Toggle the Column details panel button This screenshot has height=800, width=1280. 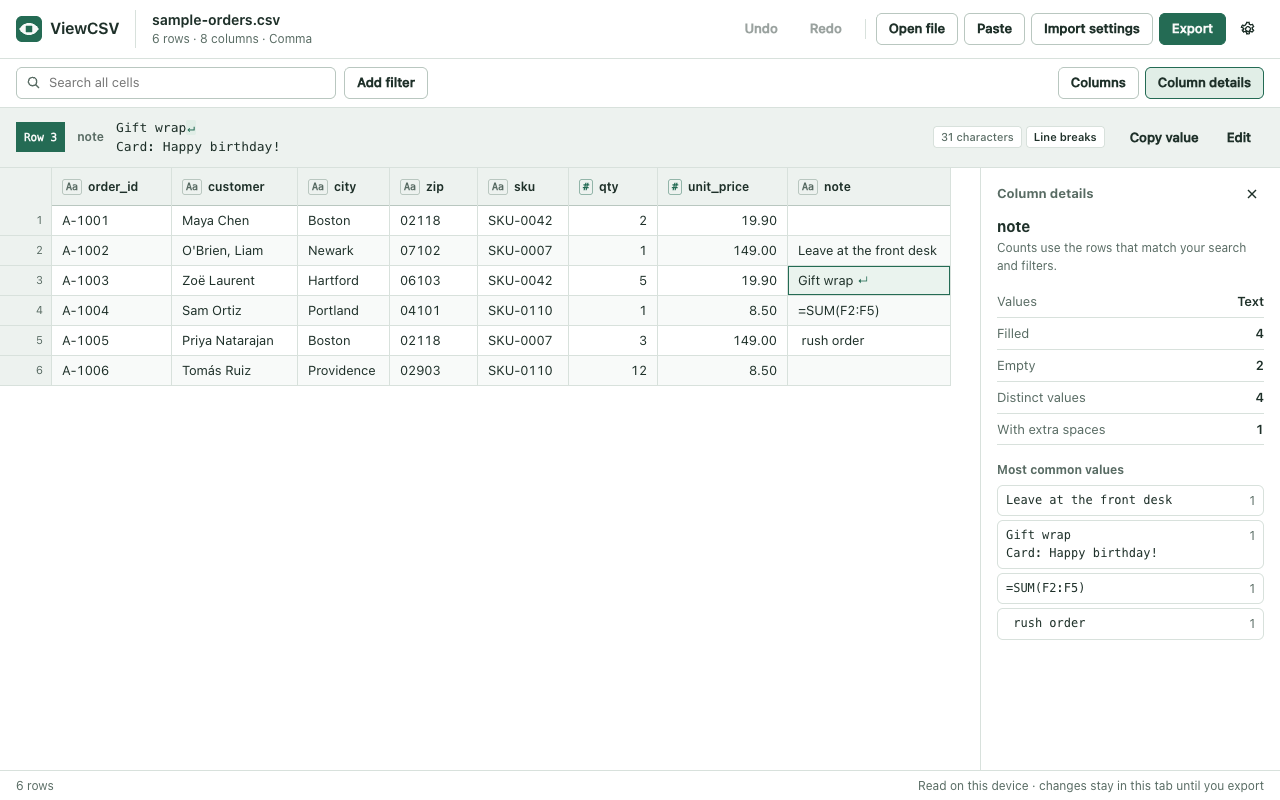click(x=1204, y=83)
